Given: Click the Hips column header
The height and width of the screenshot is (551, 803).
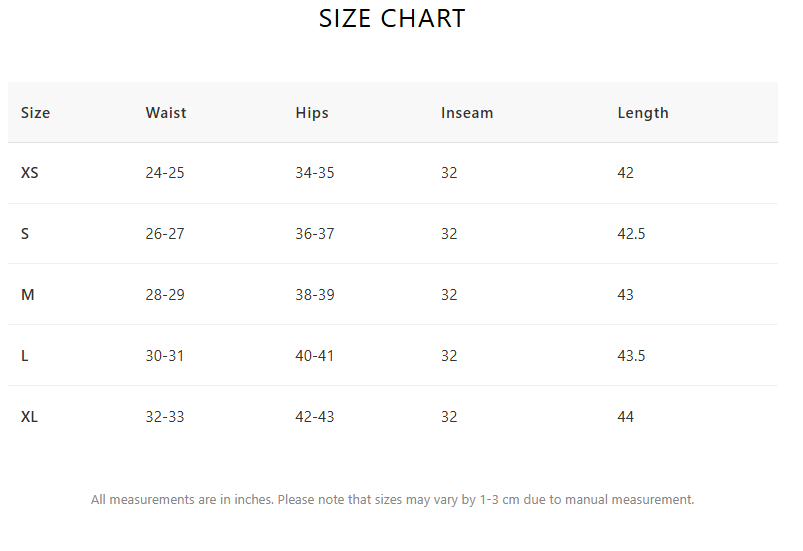Looking at the screenshot, I should point(312,113).
